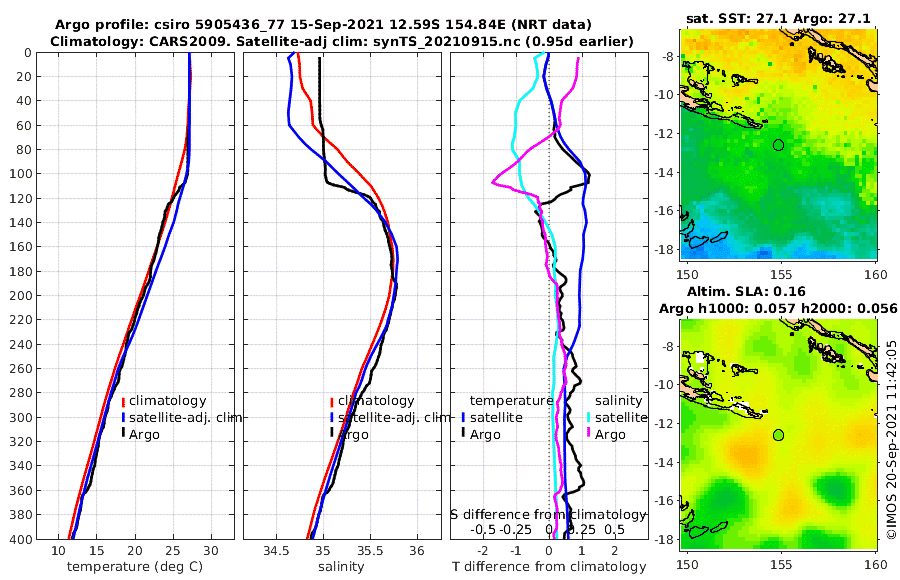900x580 pixels.
Task: Click depth axis tick label 300
Action: (x=19, y=417)
